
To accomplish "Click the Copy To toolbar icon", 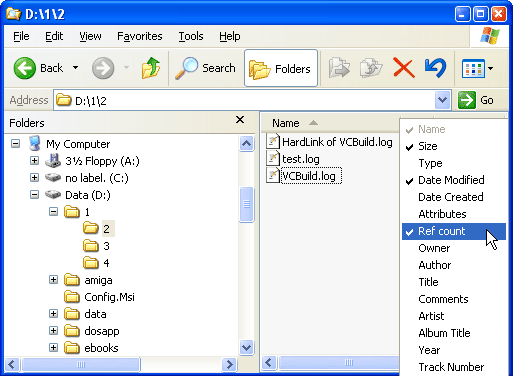I will click(371, 68).
